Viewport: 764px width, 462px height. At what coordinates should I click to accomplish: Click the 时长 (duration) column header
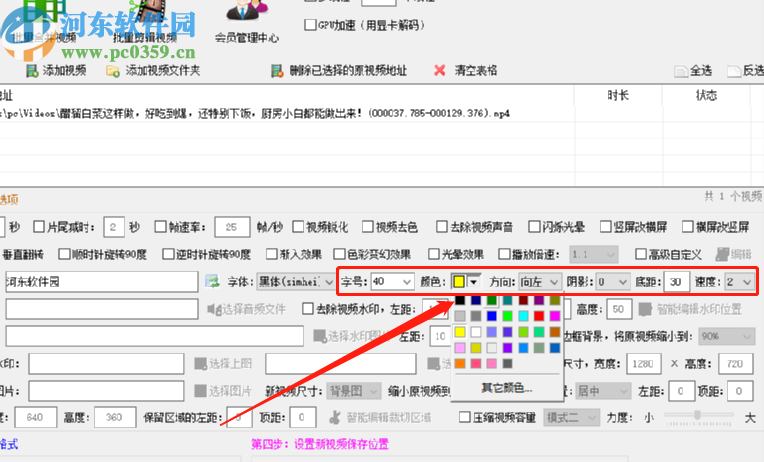(x=618, y=96)
